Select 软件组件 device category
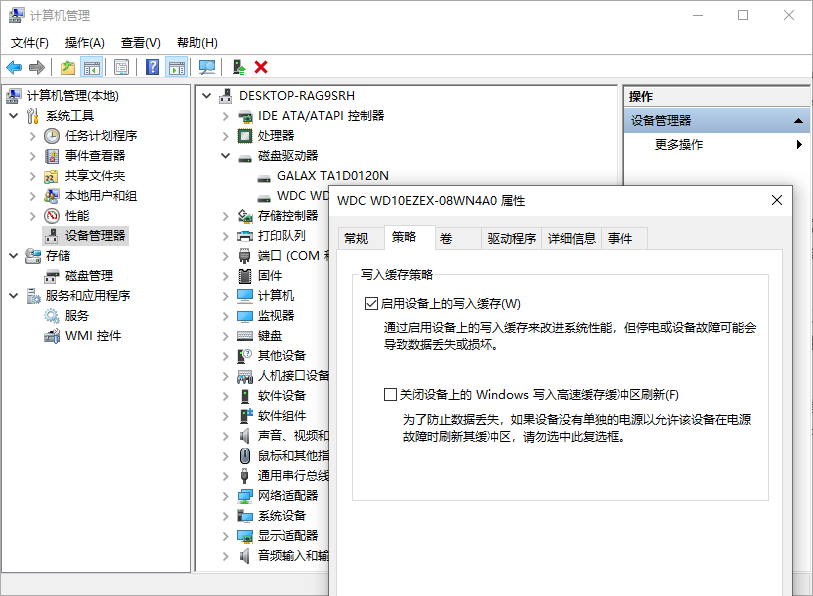Screen dimensions: 813x596 tap(282, 415)
